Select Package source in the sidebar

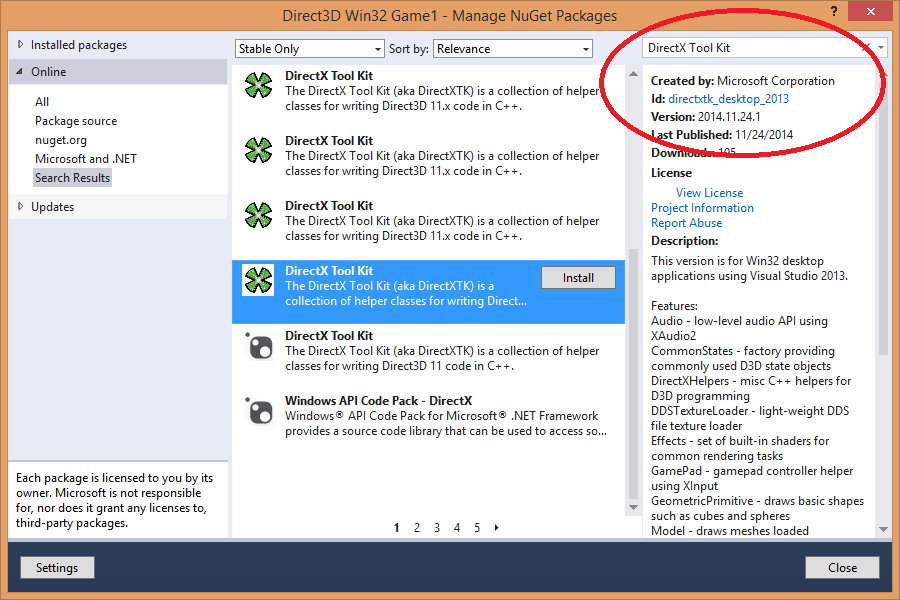76,121
